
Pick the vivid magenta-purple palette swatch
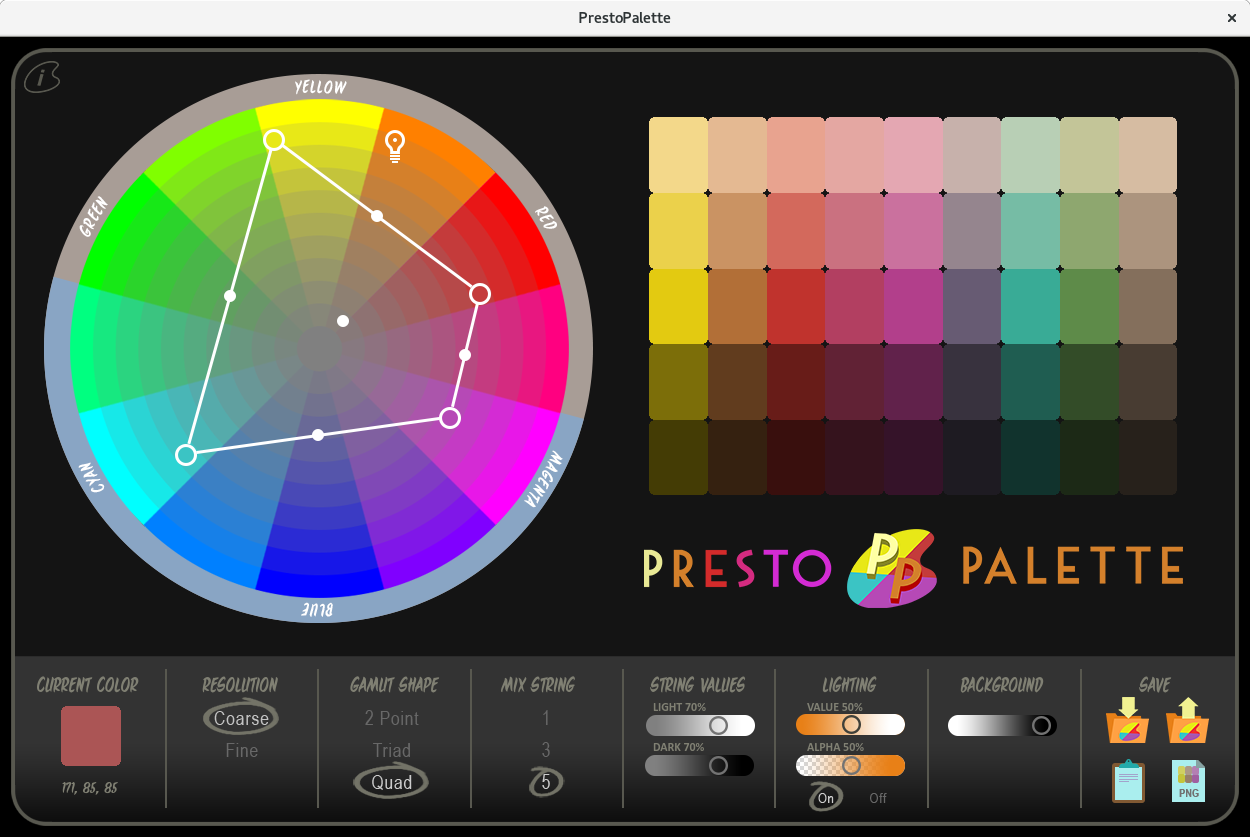tap(913, 306)
